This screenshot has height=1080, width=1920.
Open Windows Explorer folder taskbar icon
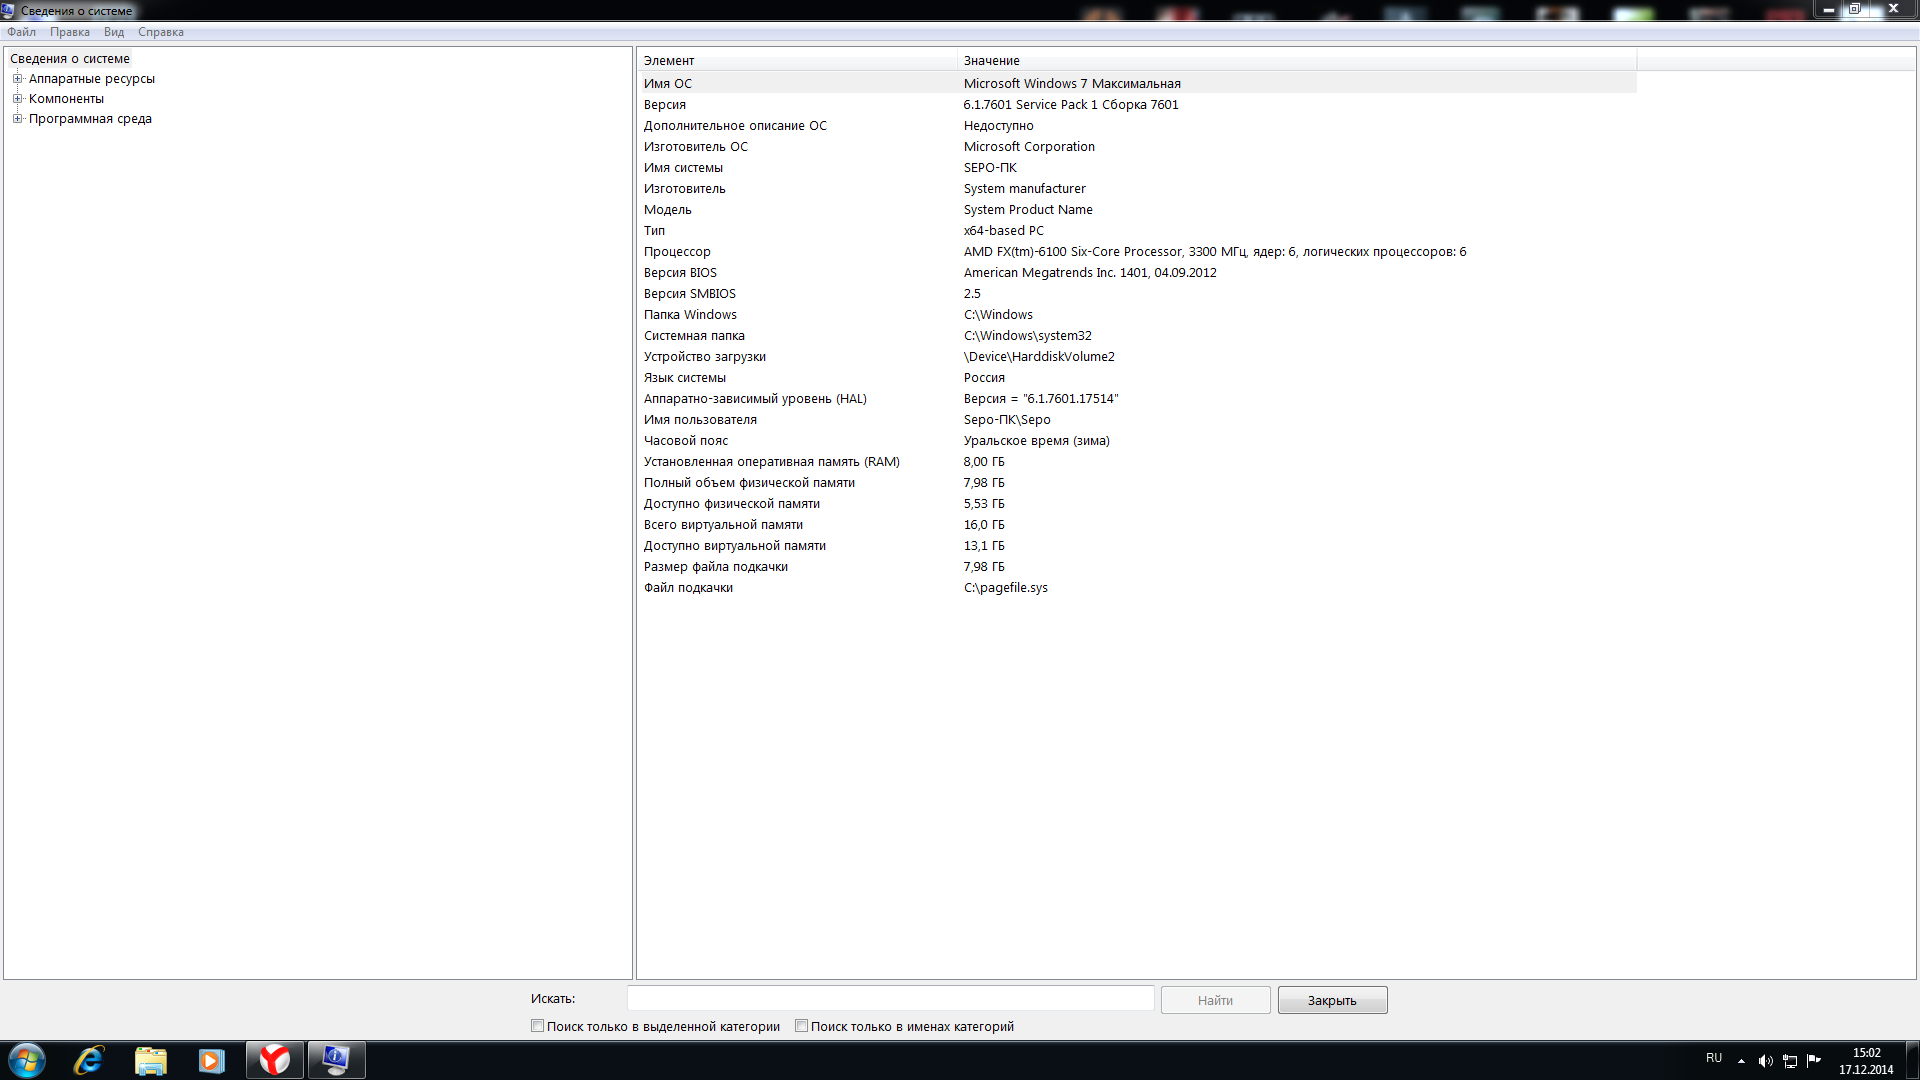pos(150,1060)
